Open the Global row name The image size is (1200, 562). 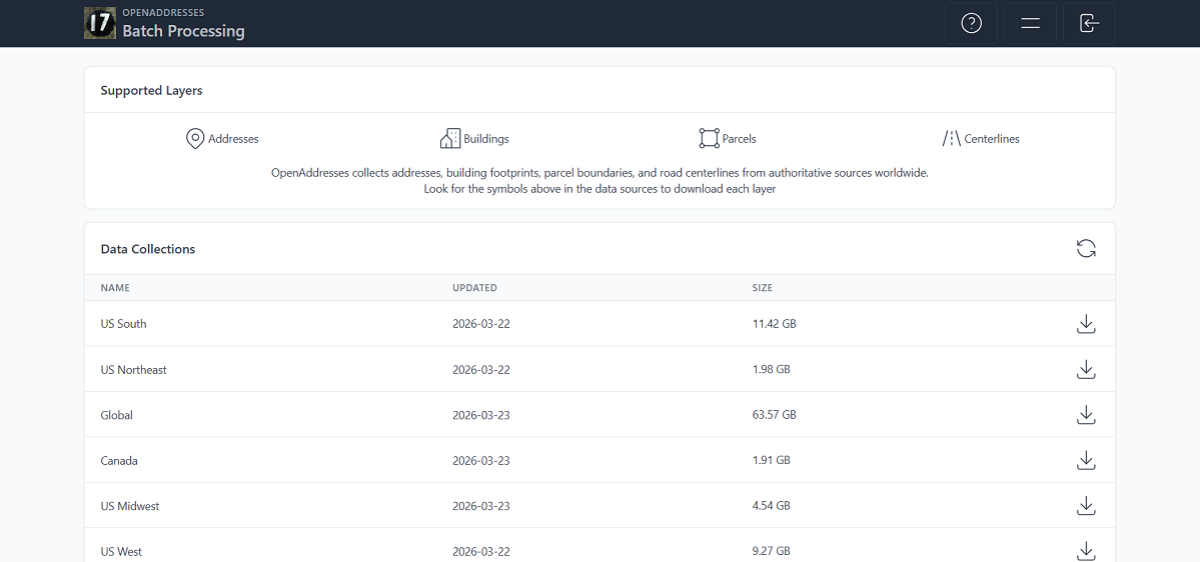pyautogui.click(x=117, y=415)
